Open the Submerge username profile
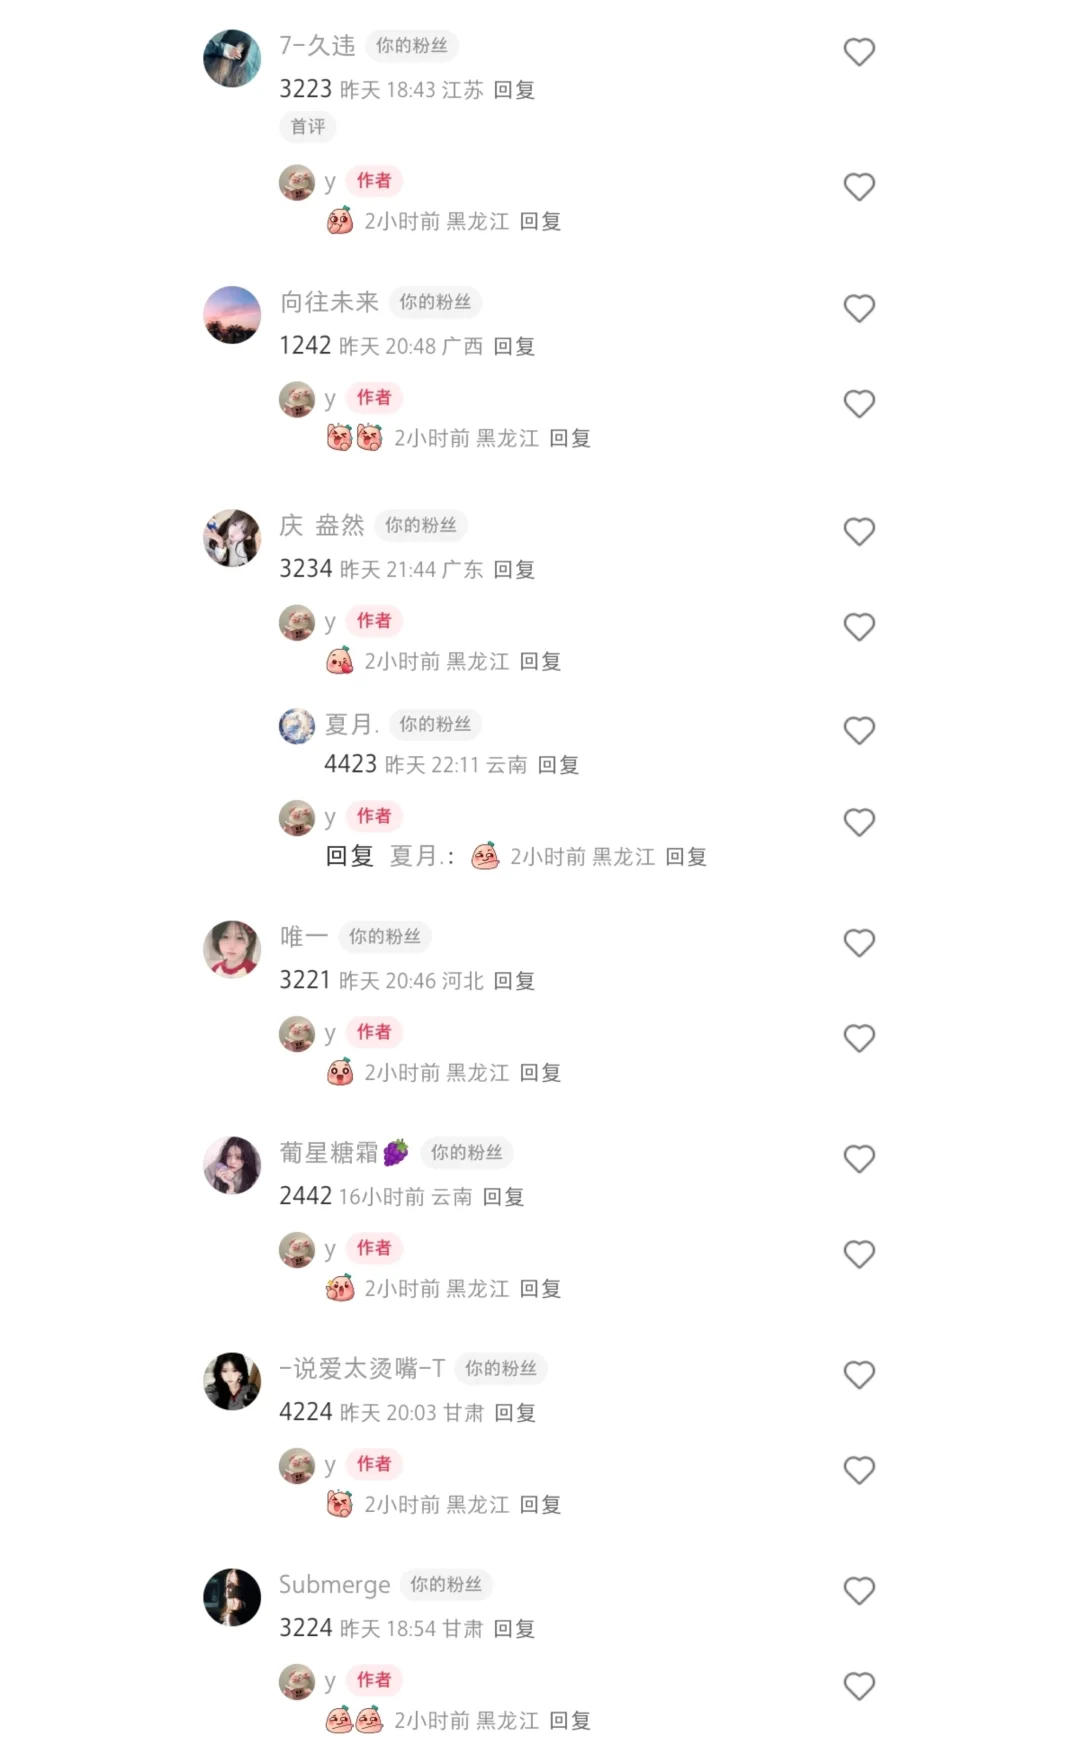 pos(334,1585)
